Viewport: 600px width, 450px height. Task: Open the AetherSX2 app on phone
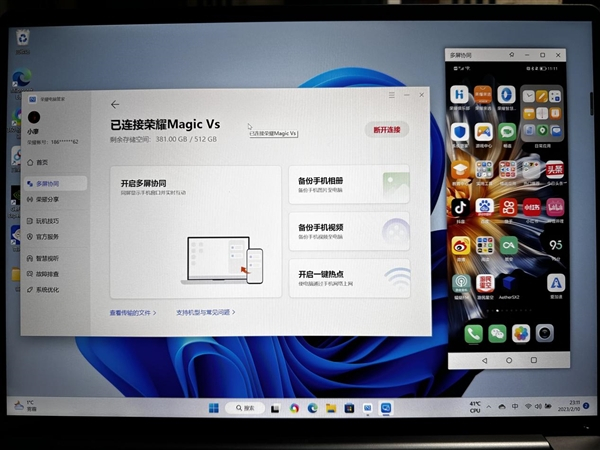coord(509,286)
